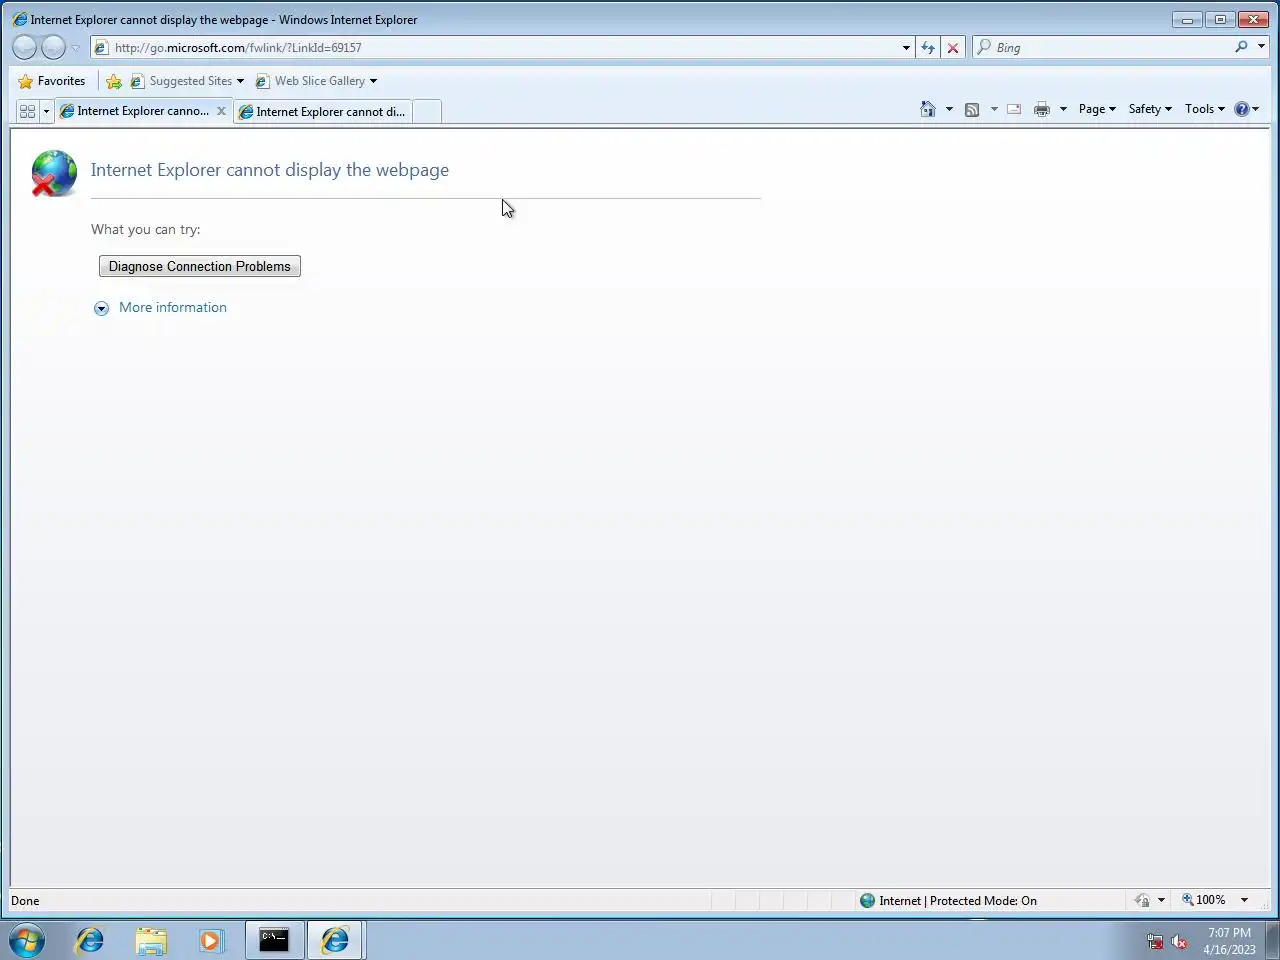Screen dimensions: 1280x960
Task: Open the zoom level dropdown arrow
Action: (1244, 900)
